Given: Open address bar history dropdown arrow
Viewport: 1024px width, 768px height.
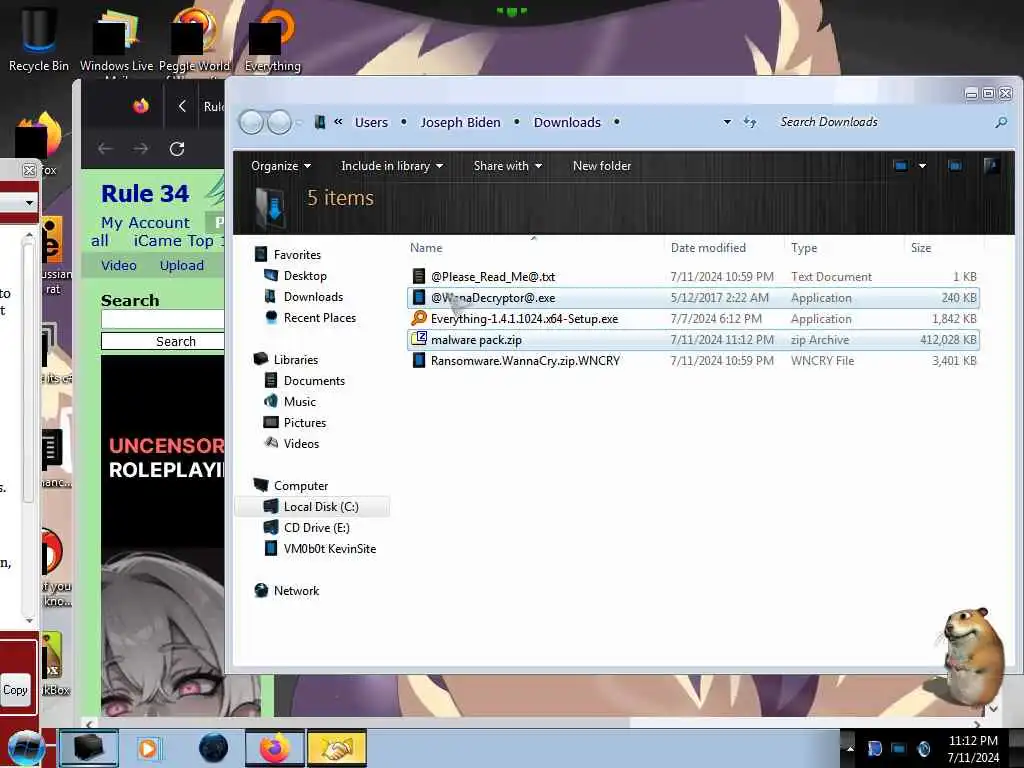Looking at the screenshot, I should (727, 122).
